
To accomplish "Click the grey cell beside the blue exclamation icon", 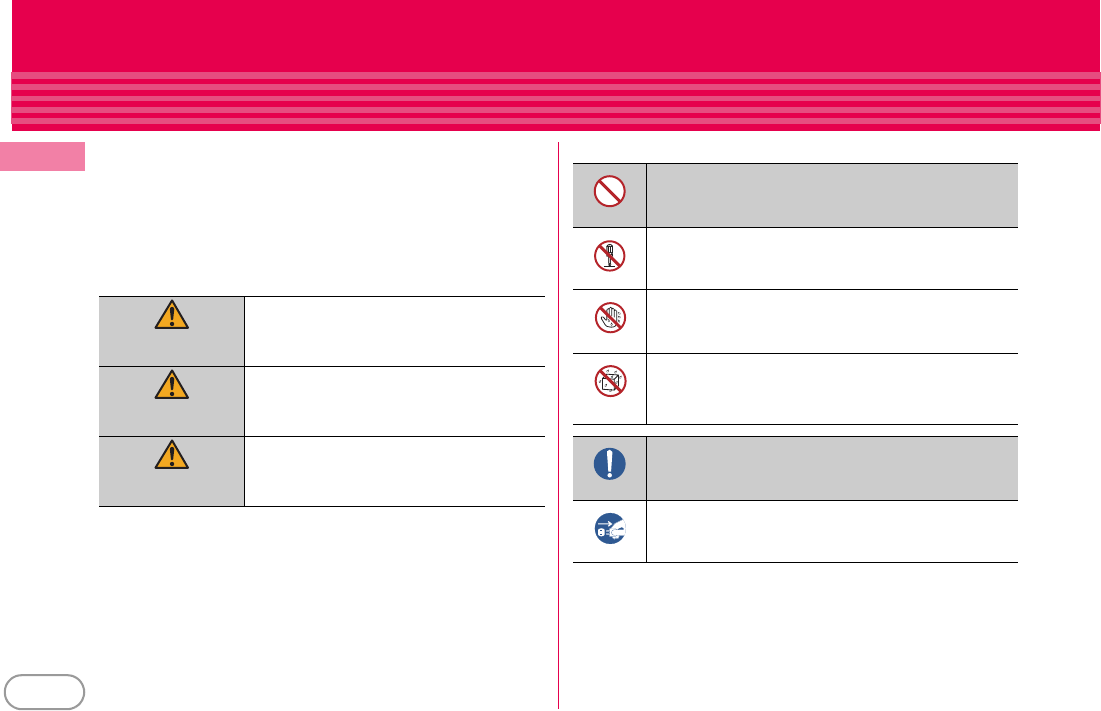I will click(832, 468).
